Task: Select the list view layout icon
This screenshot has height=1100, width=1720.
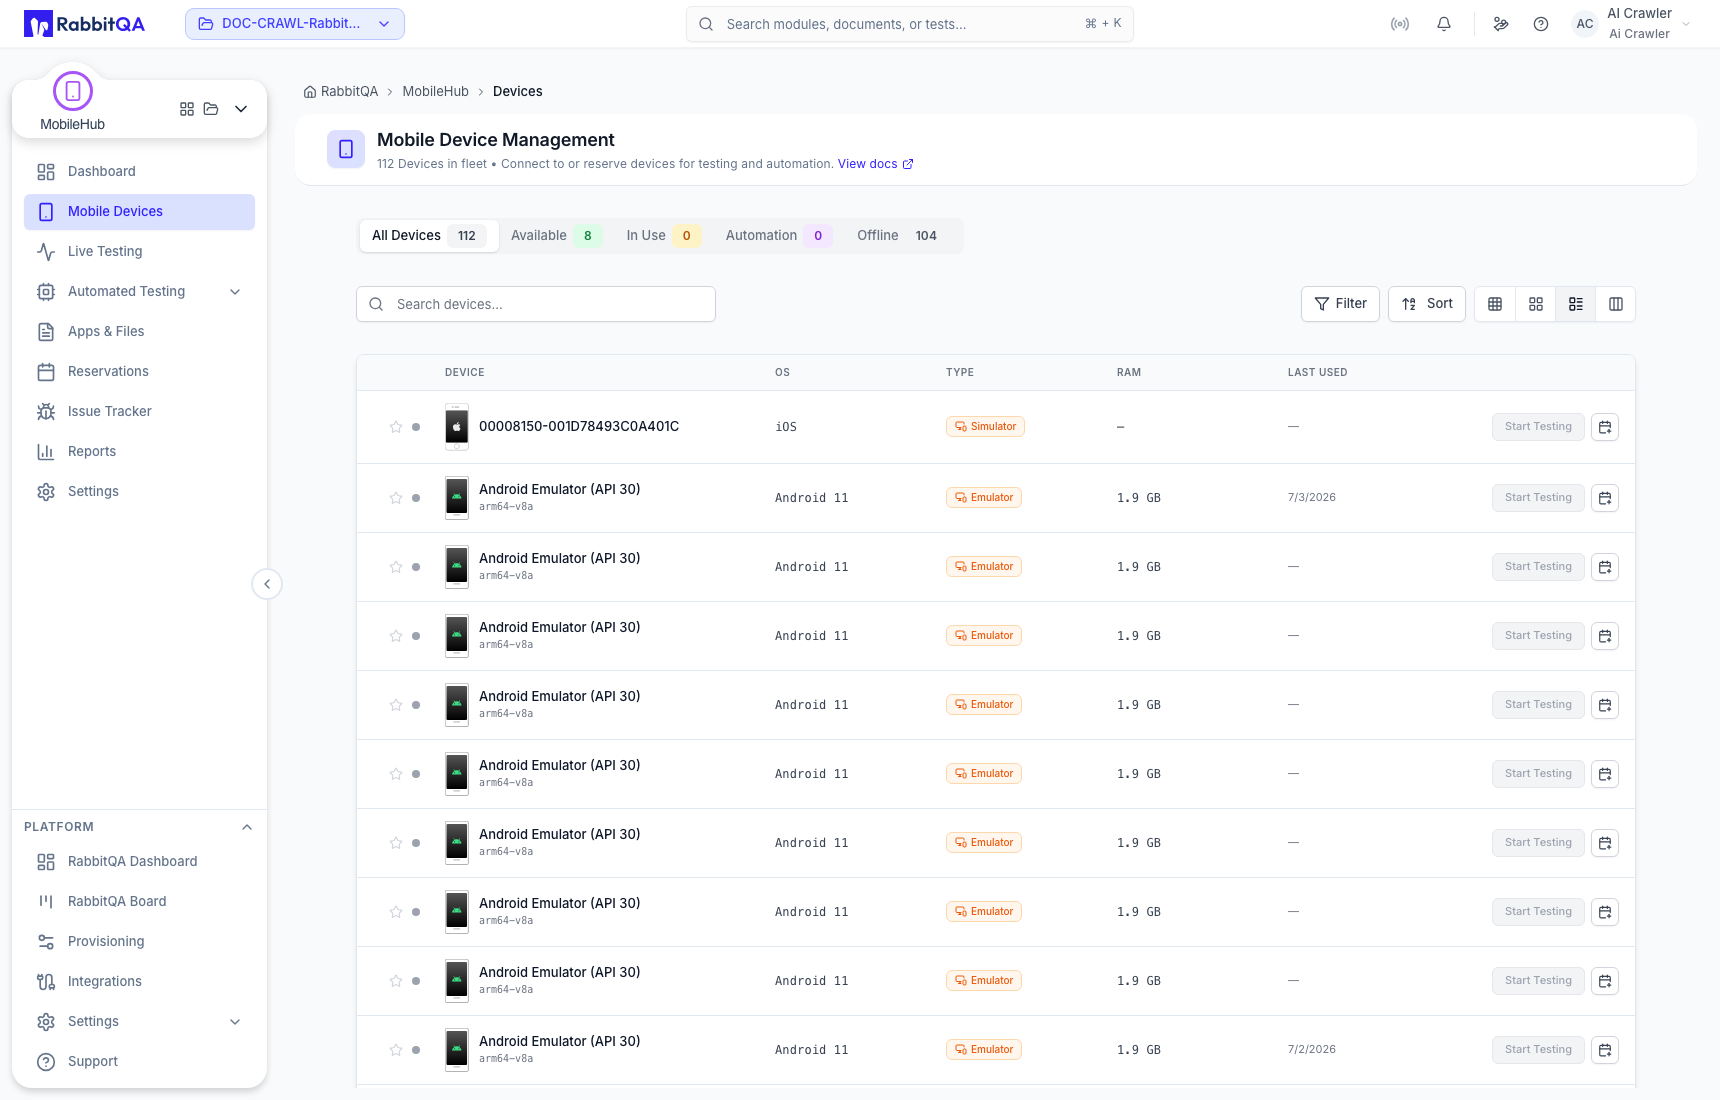Action: click(x=1576, y=304)
